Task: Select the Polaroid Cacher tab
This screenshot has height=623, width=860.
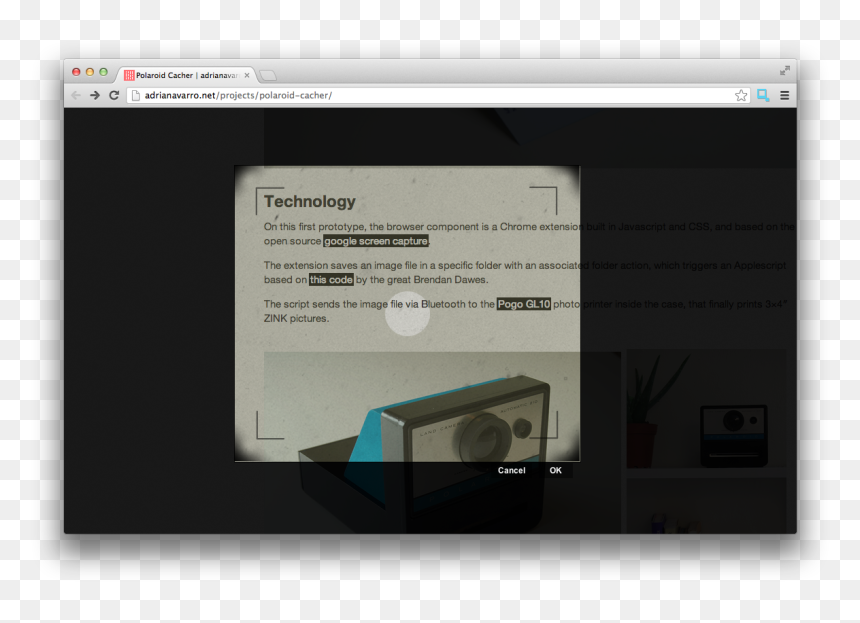Action: pos(186,75)
